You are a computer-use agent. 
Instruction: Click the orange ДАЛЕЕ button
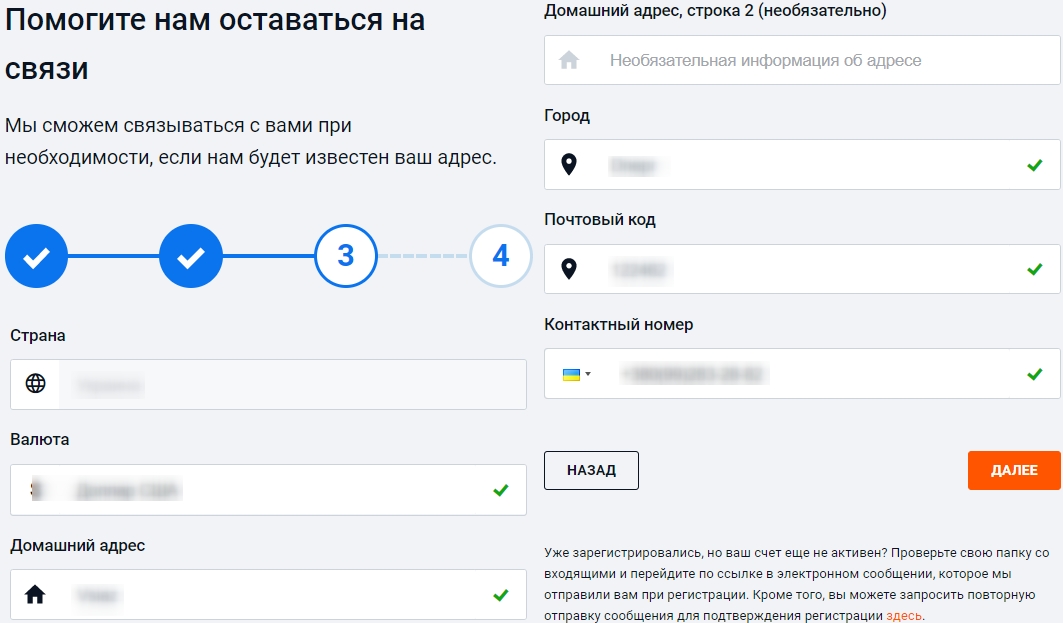click(x=1014, y=470)
